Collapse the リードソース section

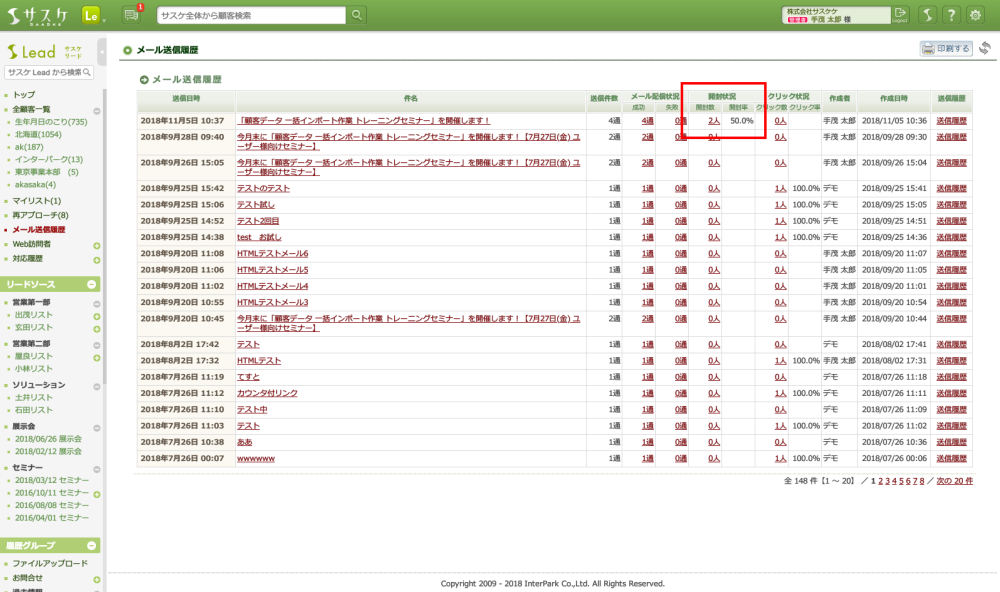click(x=92, y=284)
